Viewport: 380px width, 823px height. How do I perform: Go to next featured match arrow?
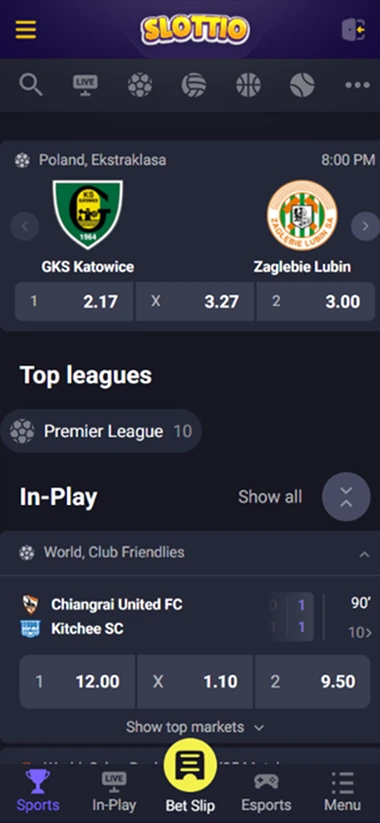[x=365, y=226]
